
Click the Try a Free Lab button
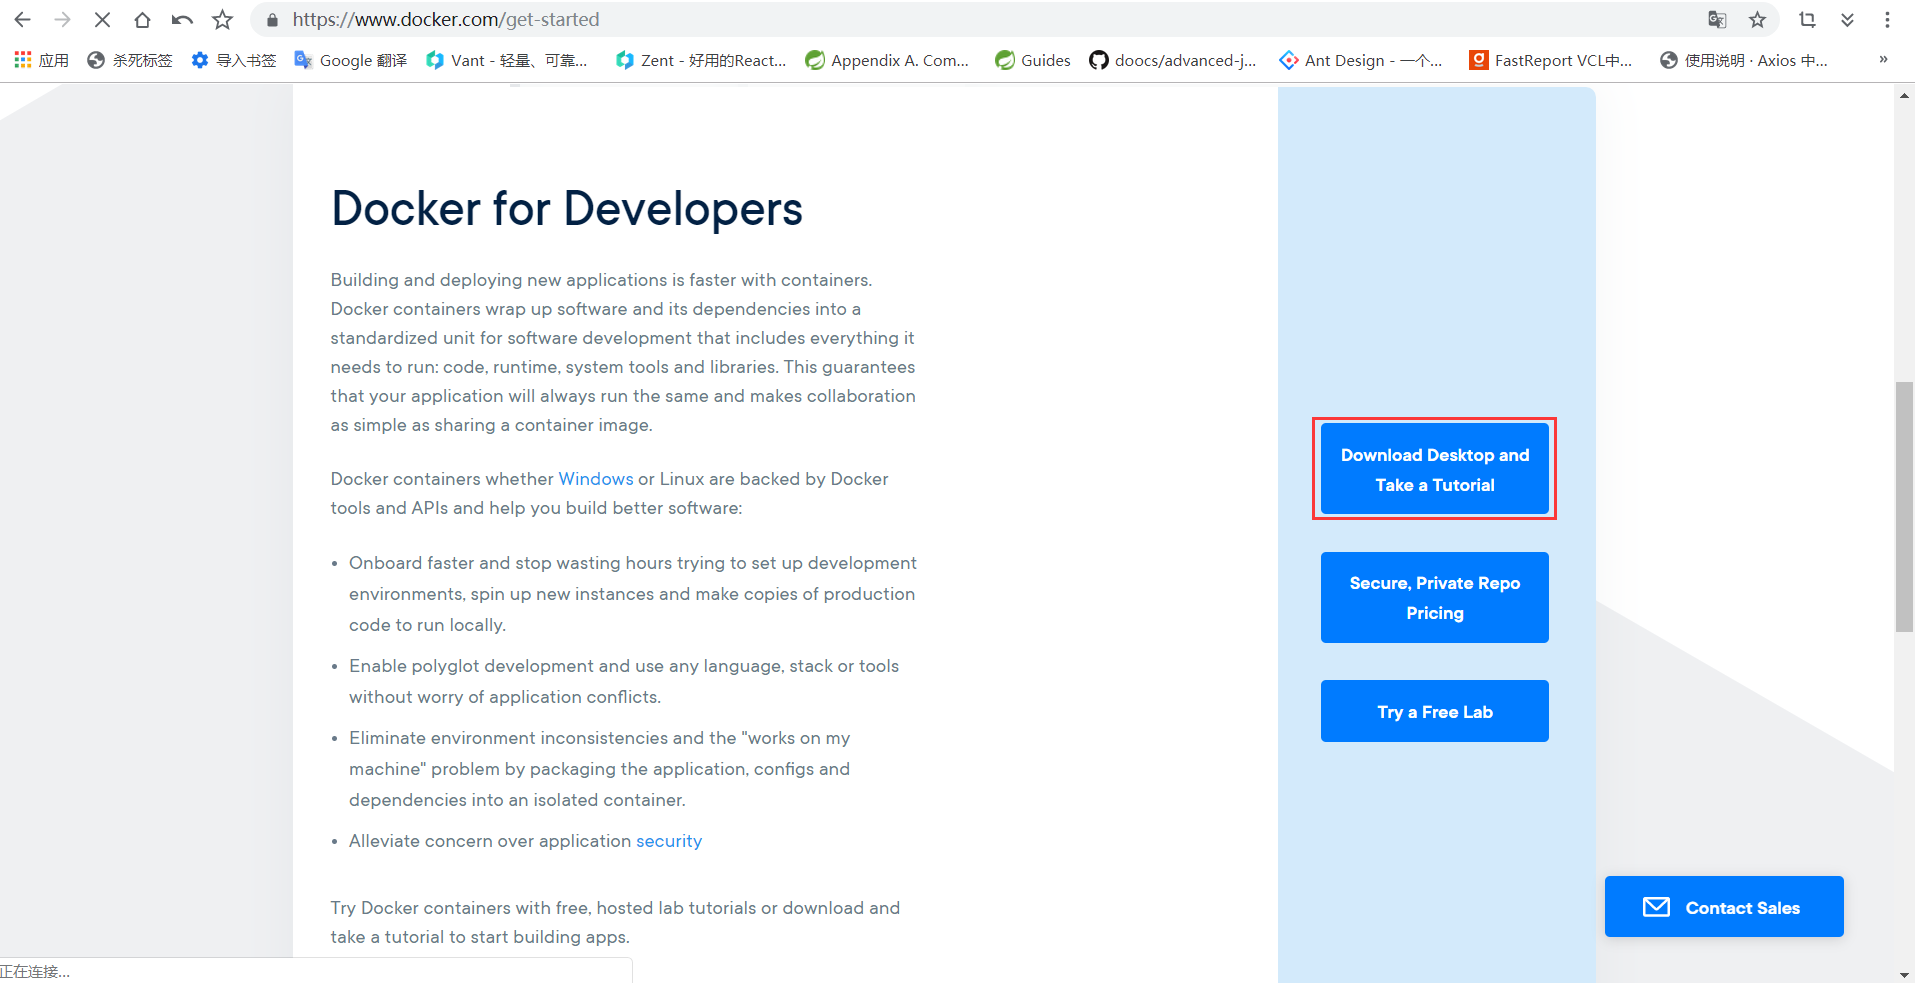(x=1434, y=711)
